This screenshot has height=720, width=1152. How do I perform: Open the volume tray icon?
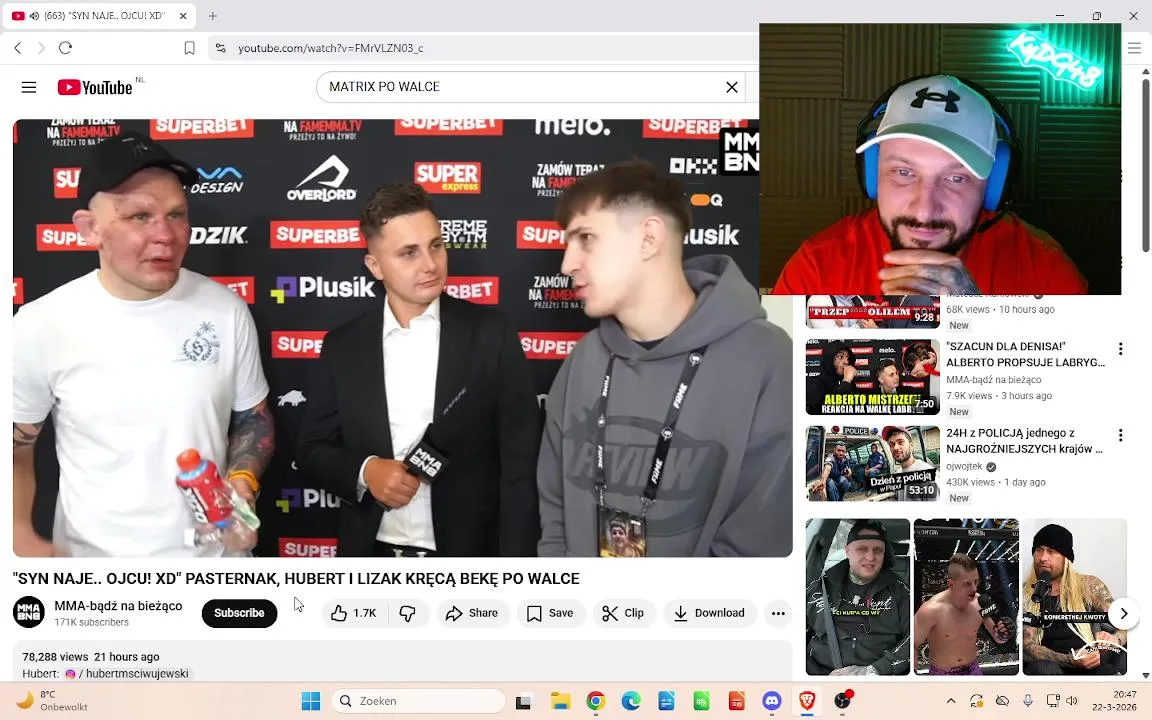pos(1072,701)
